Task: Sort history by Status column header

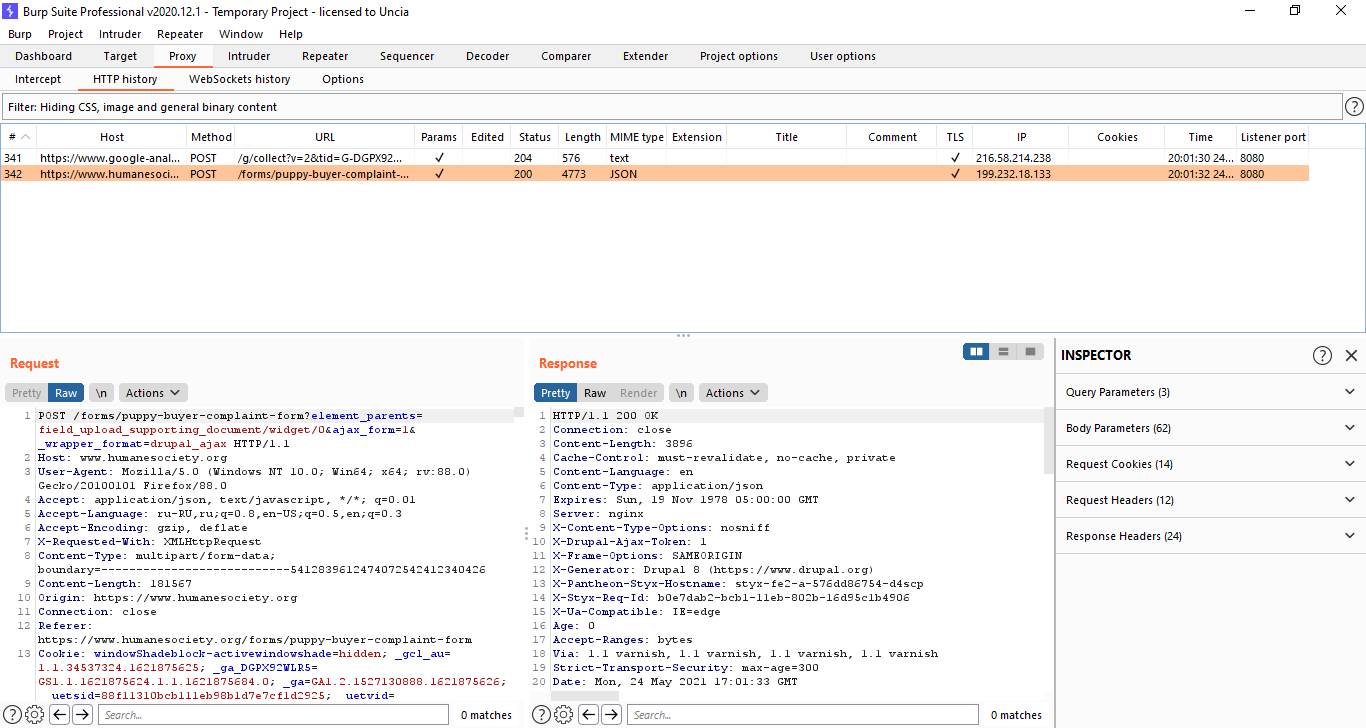Action: coord(535,137)
